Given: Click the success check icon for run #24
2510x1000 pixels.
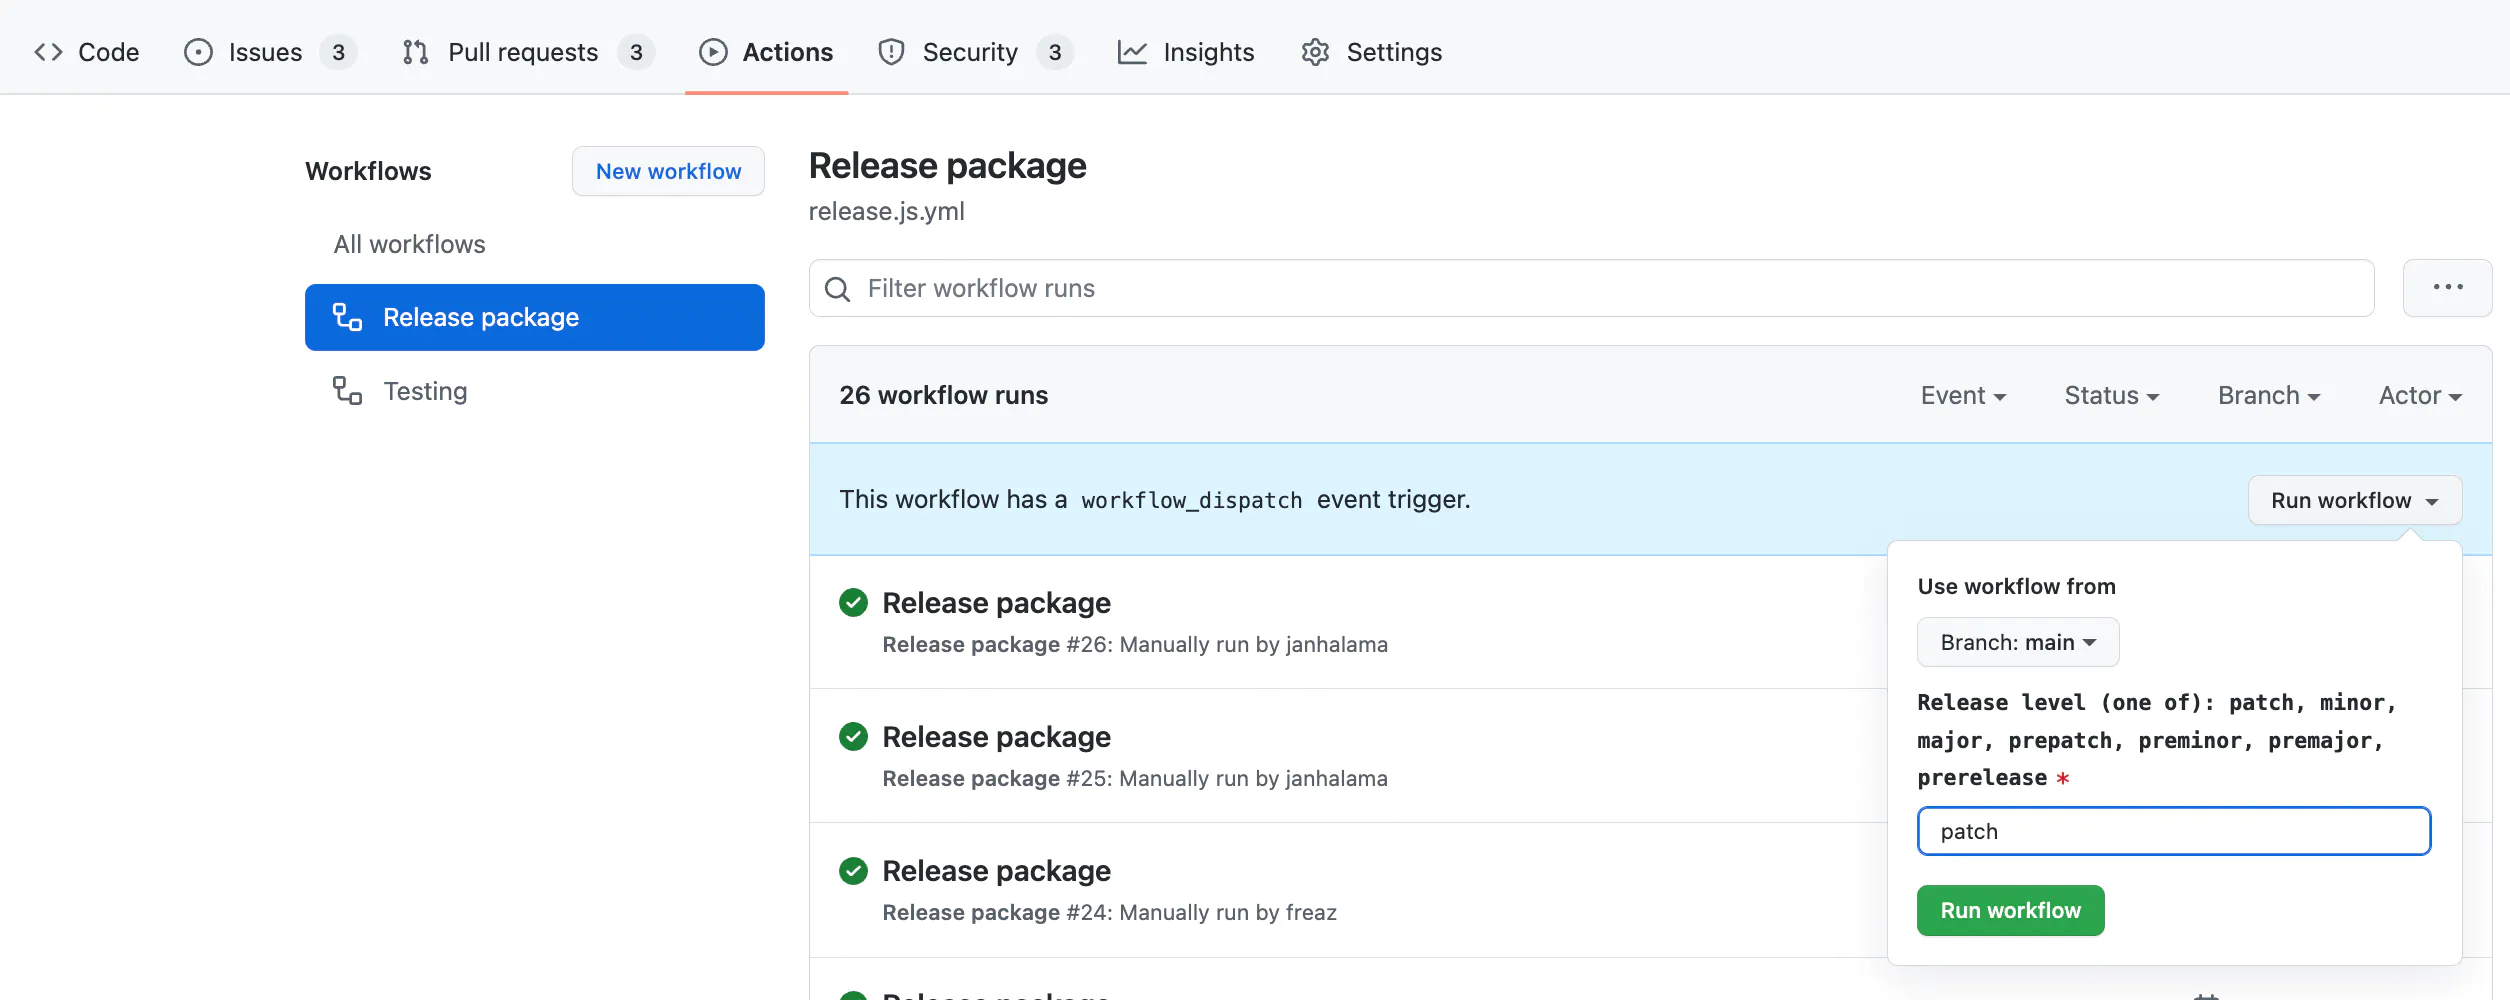Looking at the screenshot, I should click(853, 870).
